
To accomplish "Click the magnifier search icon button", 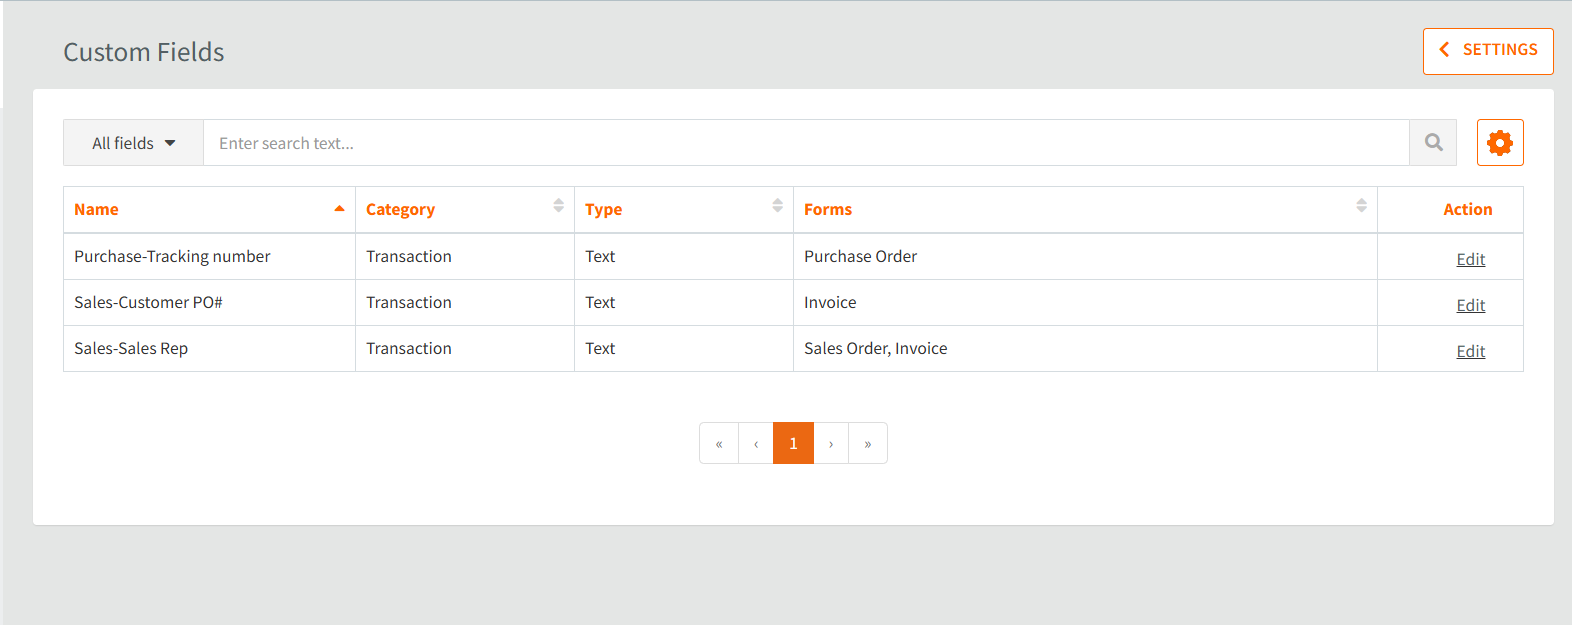I will pos(1433,143).
